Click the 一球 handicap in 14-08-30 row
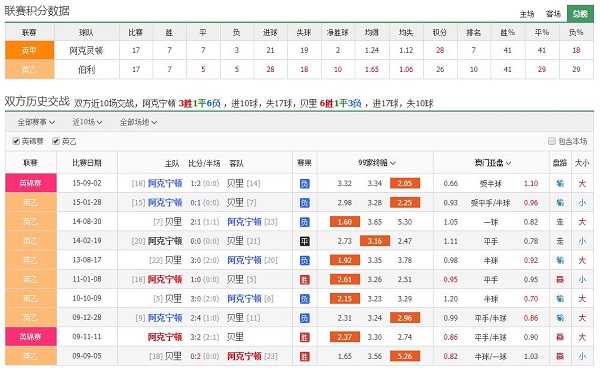The image size is (600, 368). 491,222
